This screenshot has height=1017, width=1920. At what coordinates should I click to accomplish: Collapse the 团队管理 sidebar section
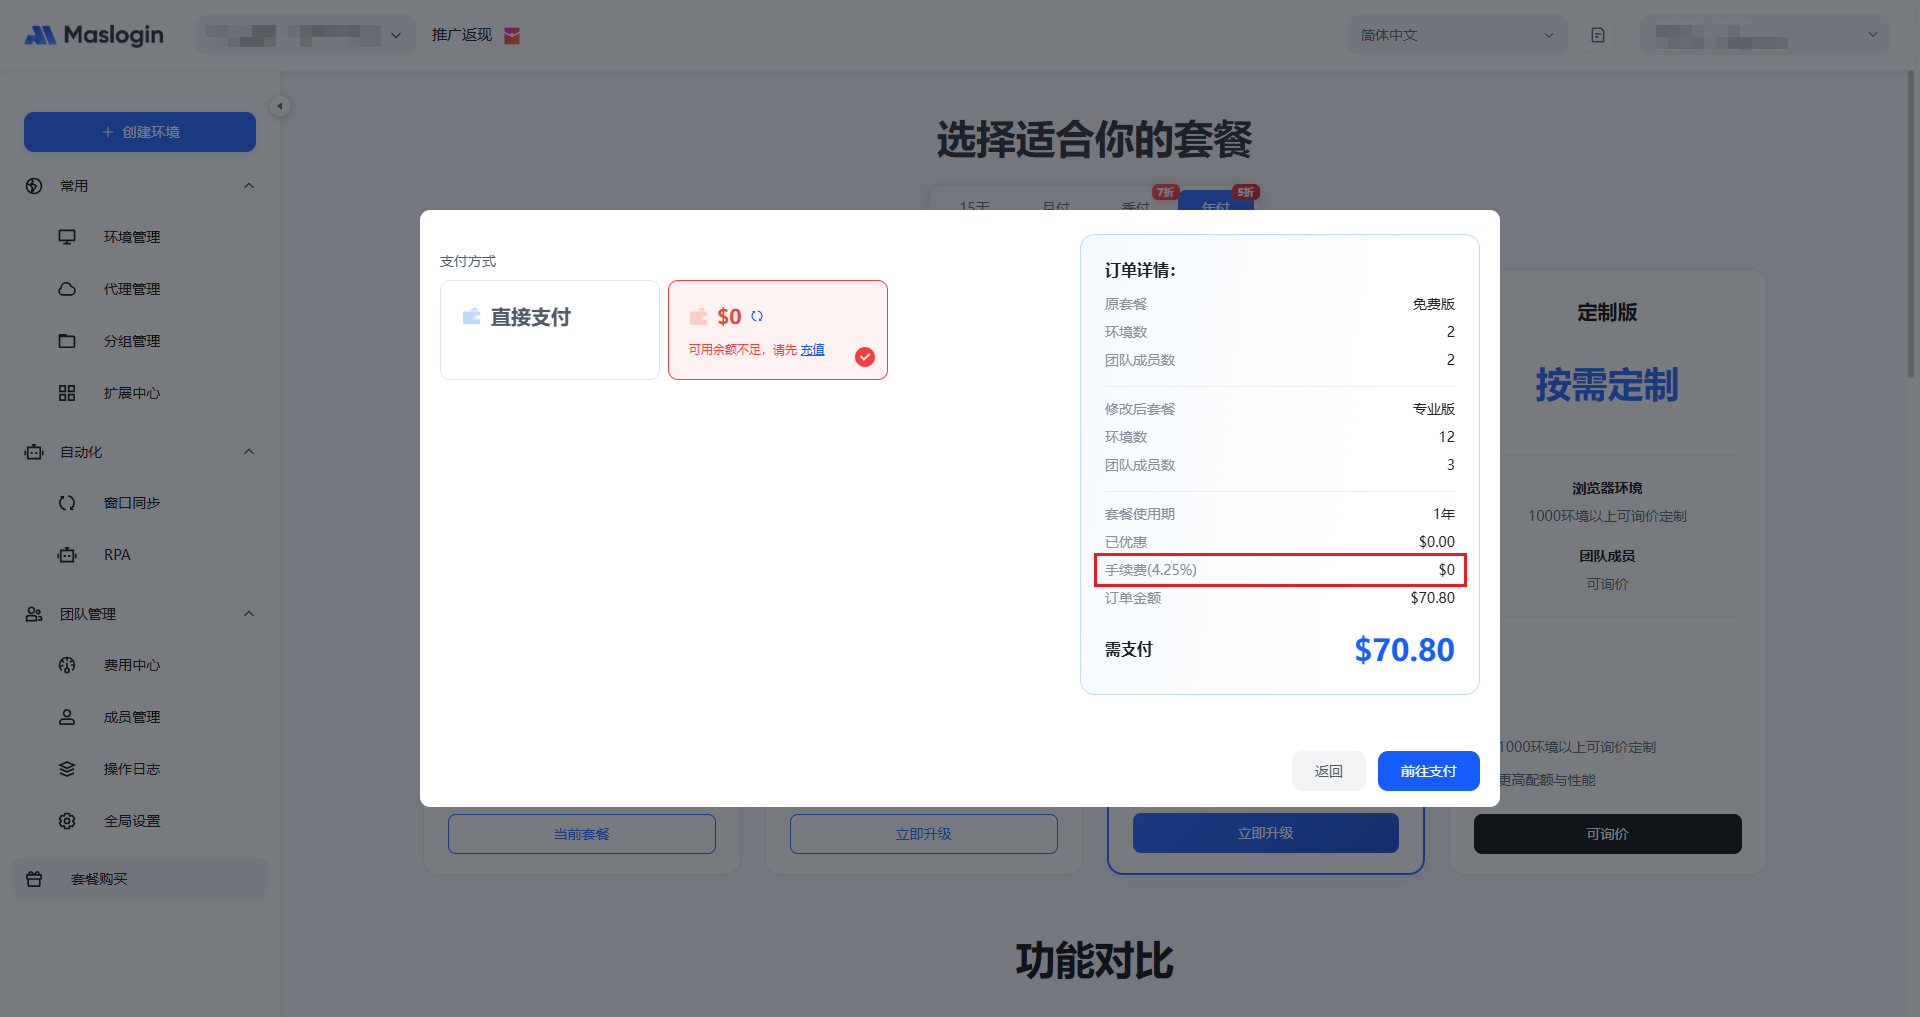click(249, 614)
